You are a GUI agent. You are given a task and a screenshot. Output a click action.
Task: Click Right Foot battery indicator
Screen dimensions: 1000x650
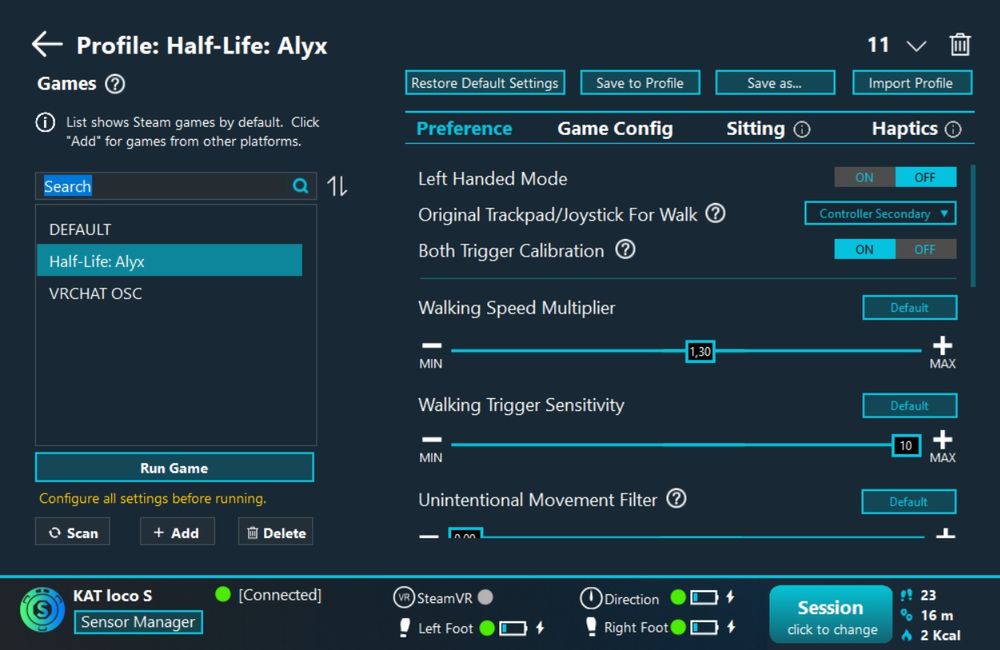pyautogui.click(x=704, y=628)
